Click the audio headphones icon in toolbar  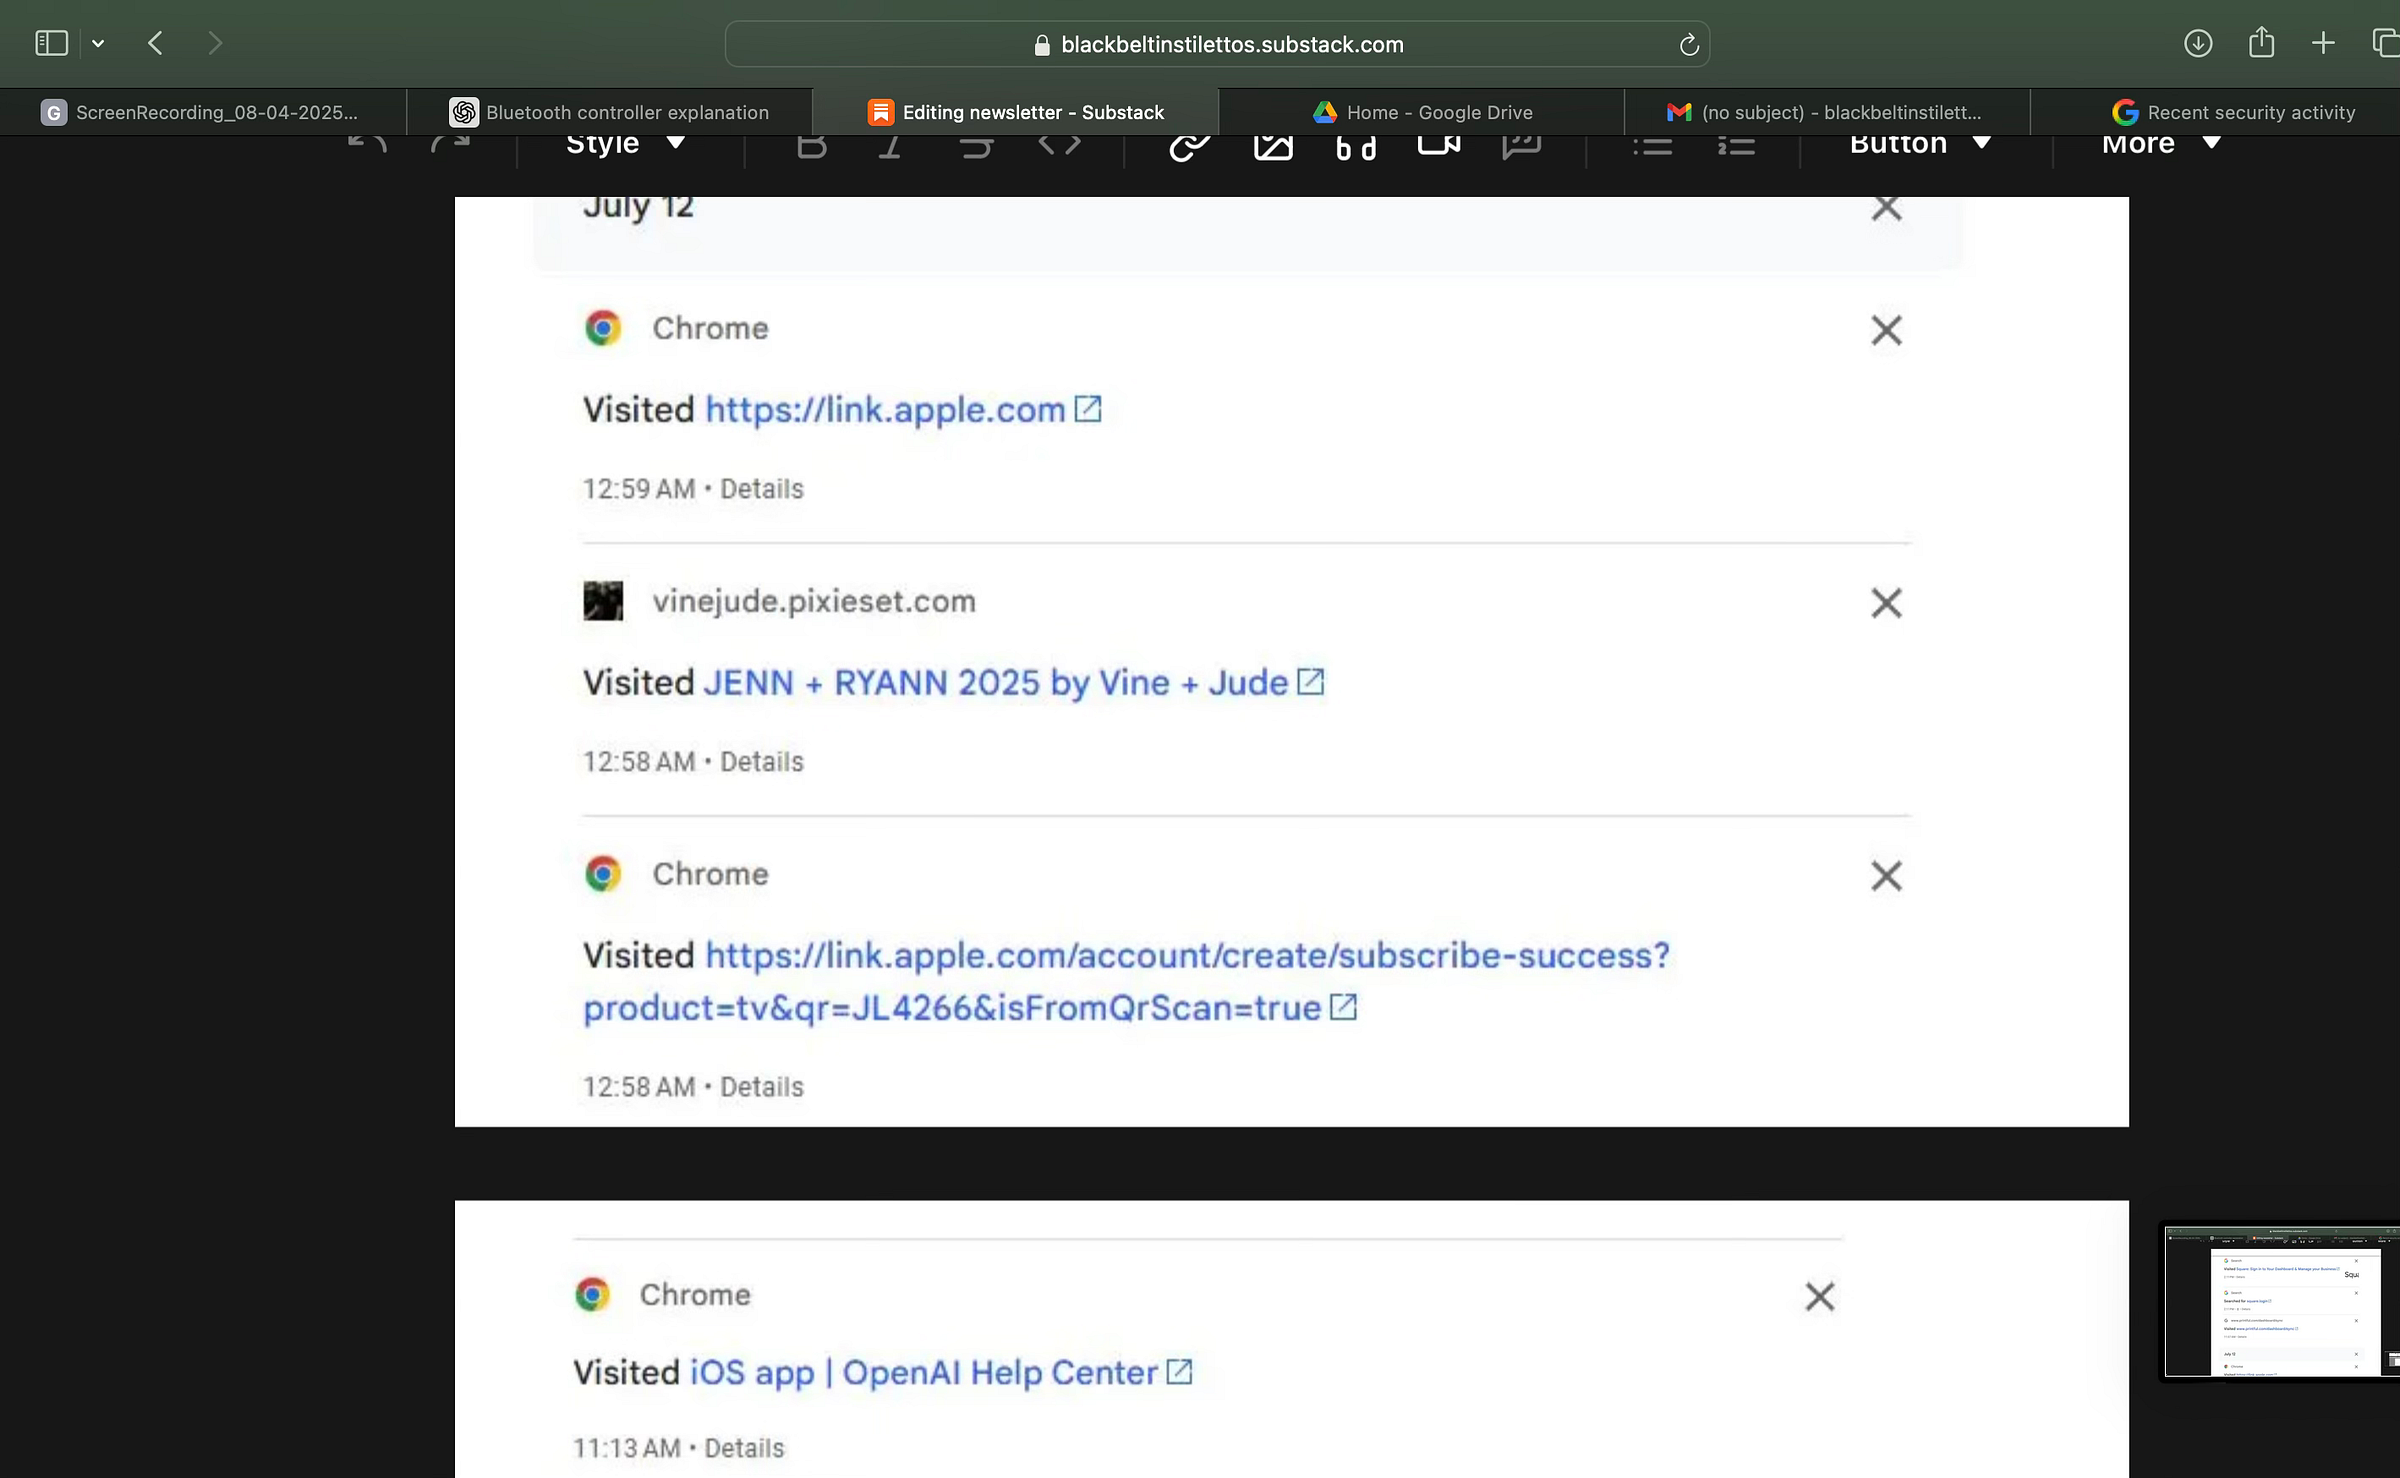click(x=1355, y=147)
